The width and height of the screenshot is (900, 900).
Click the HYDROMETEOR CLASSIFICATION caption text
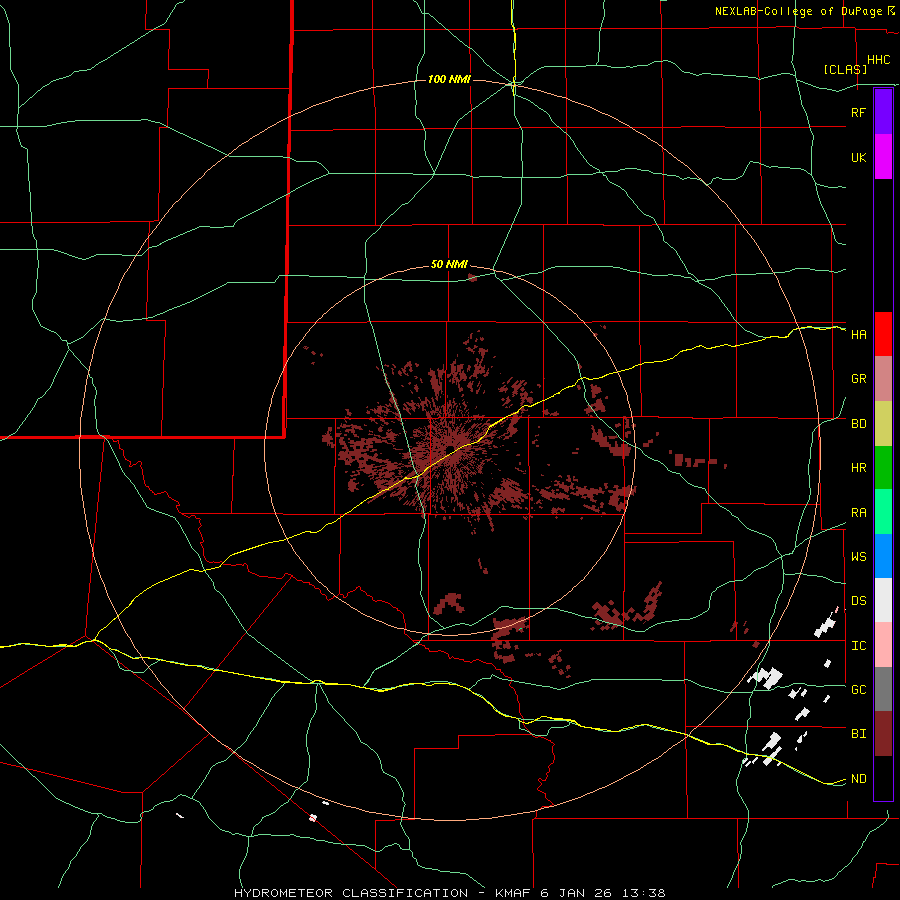[351, 893]
